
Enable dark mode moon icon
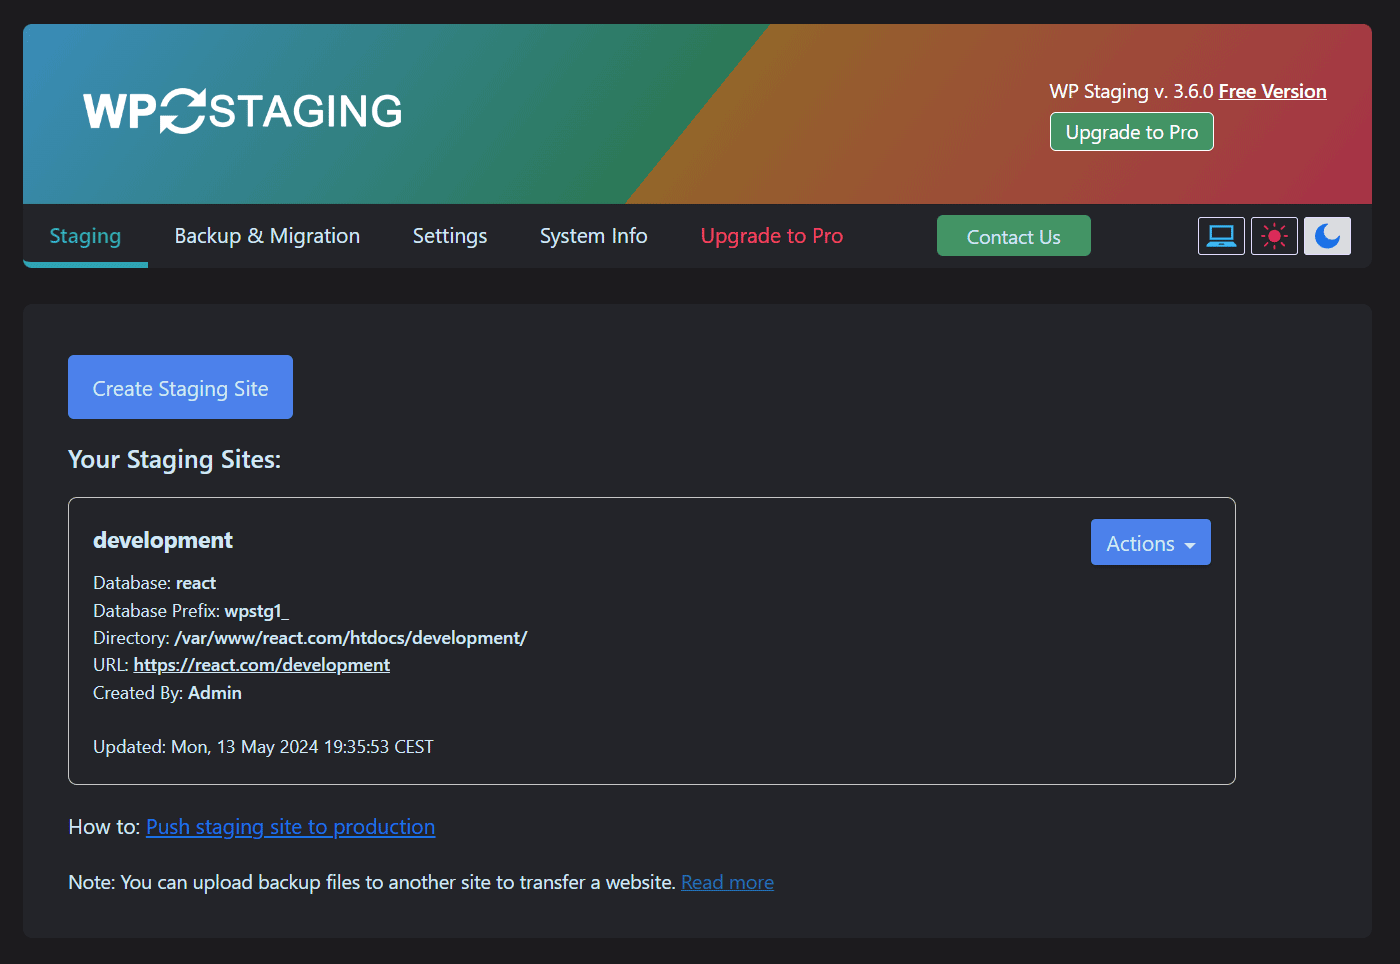(x=1327, y=236)
